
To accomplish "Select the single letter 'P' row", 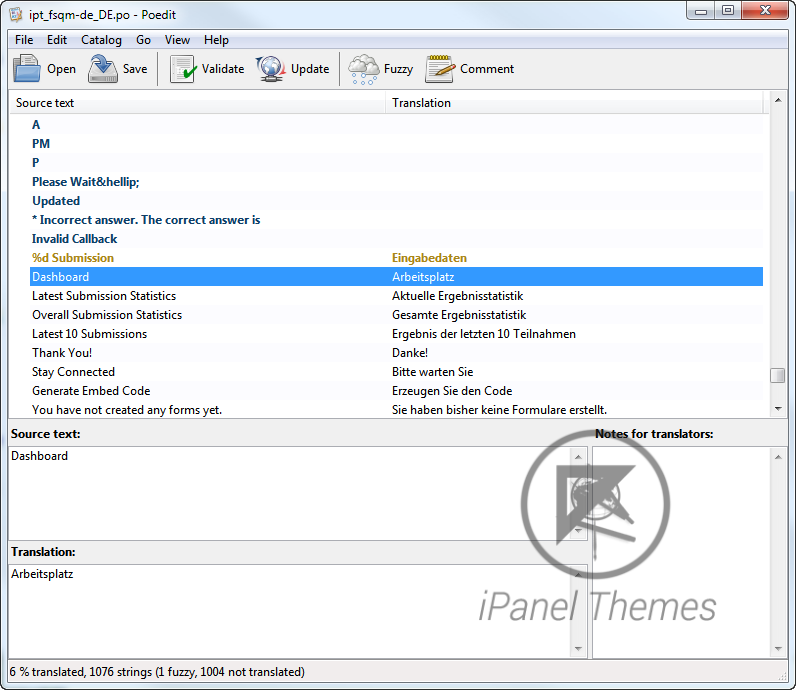I will click(x=396, y=162).
